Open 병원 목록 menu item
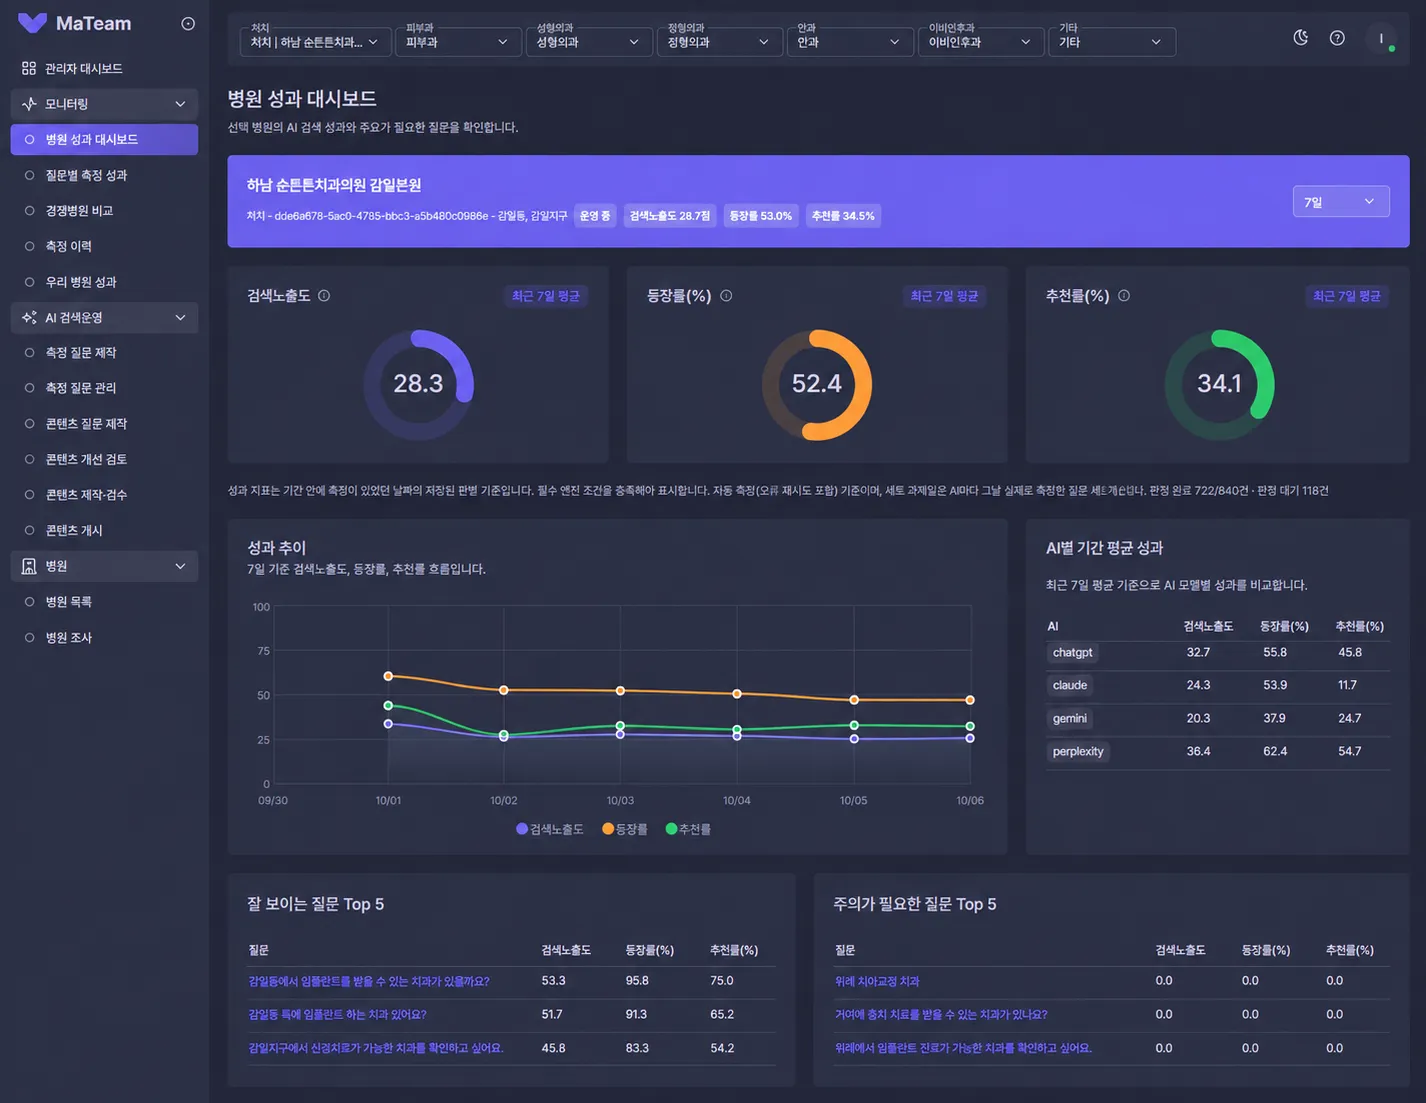1426x1103 pixels. point(104,602)
